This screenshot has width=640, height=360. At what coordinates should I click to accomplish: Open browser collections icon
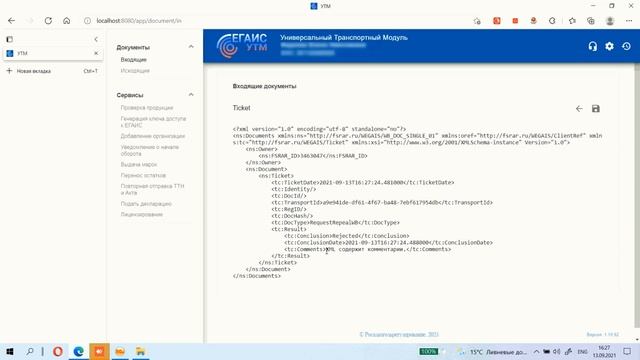(591, 21)
